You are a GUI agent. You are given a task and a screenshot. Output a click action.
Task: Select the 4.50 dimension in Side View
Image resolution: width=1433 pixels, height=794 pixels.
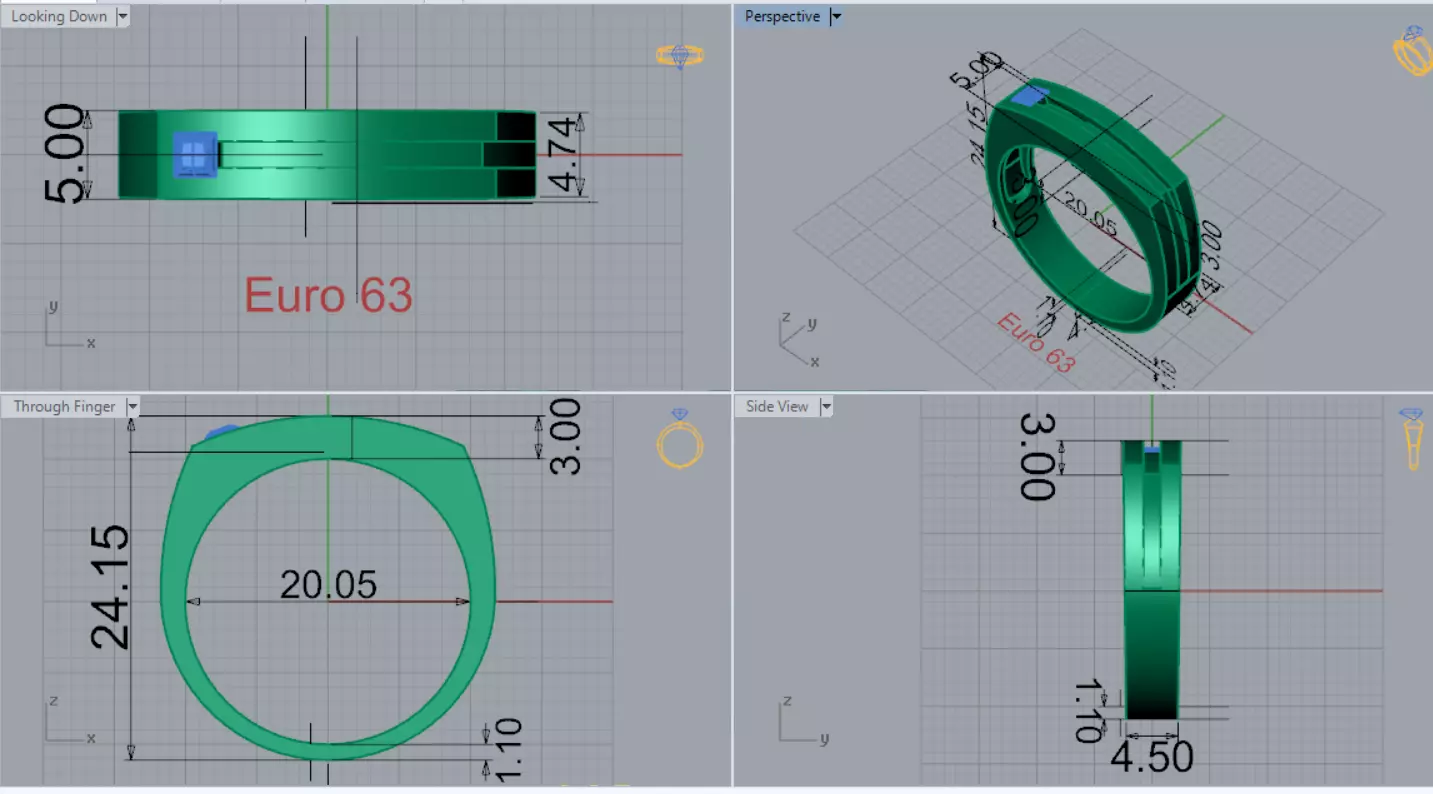[x=1152, y=757]
